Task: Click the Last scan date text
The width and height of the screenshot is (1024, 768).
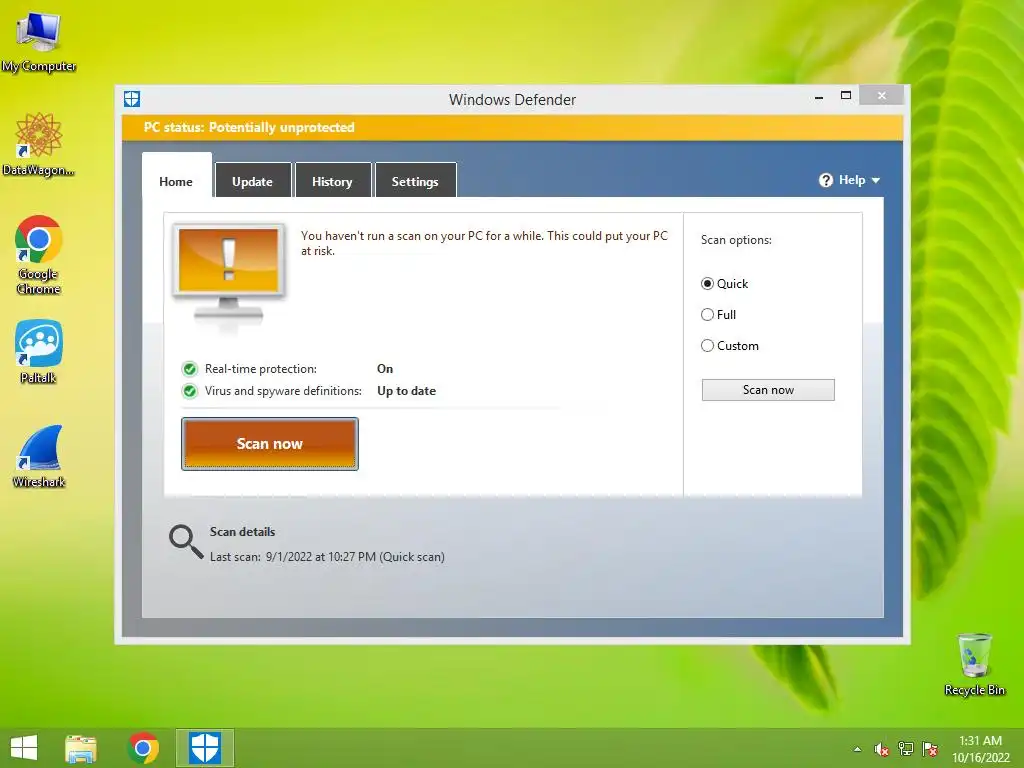Action: [327, 557]
